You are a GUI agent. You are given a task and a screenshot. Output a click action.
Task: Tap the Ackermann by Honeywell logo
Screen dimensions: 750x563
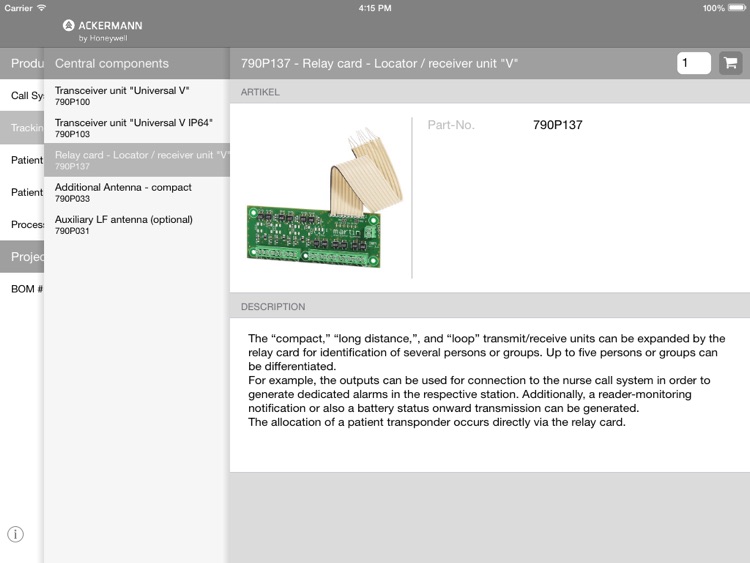pyautogui.click(x=102, y=31)
